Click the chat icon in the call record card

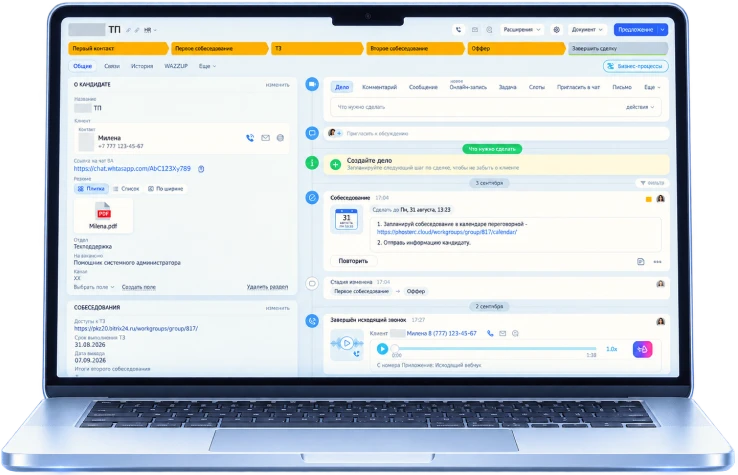click(x=515, y=333)
